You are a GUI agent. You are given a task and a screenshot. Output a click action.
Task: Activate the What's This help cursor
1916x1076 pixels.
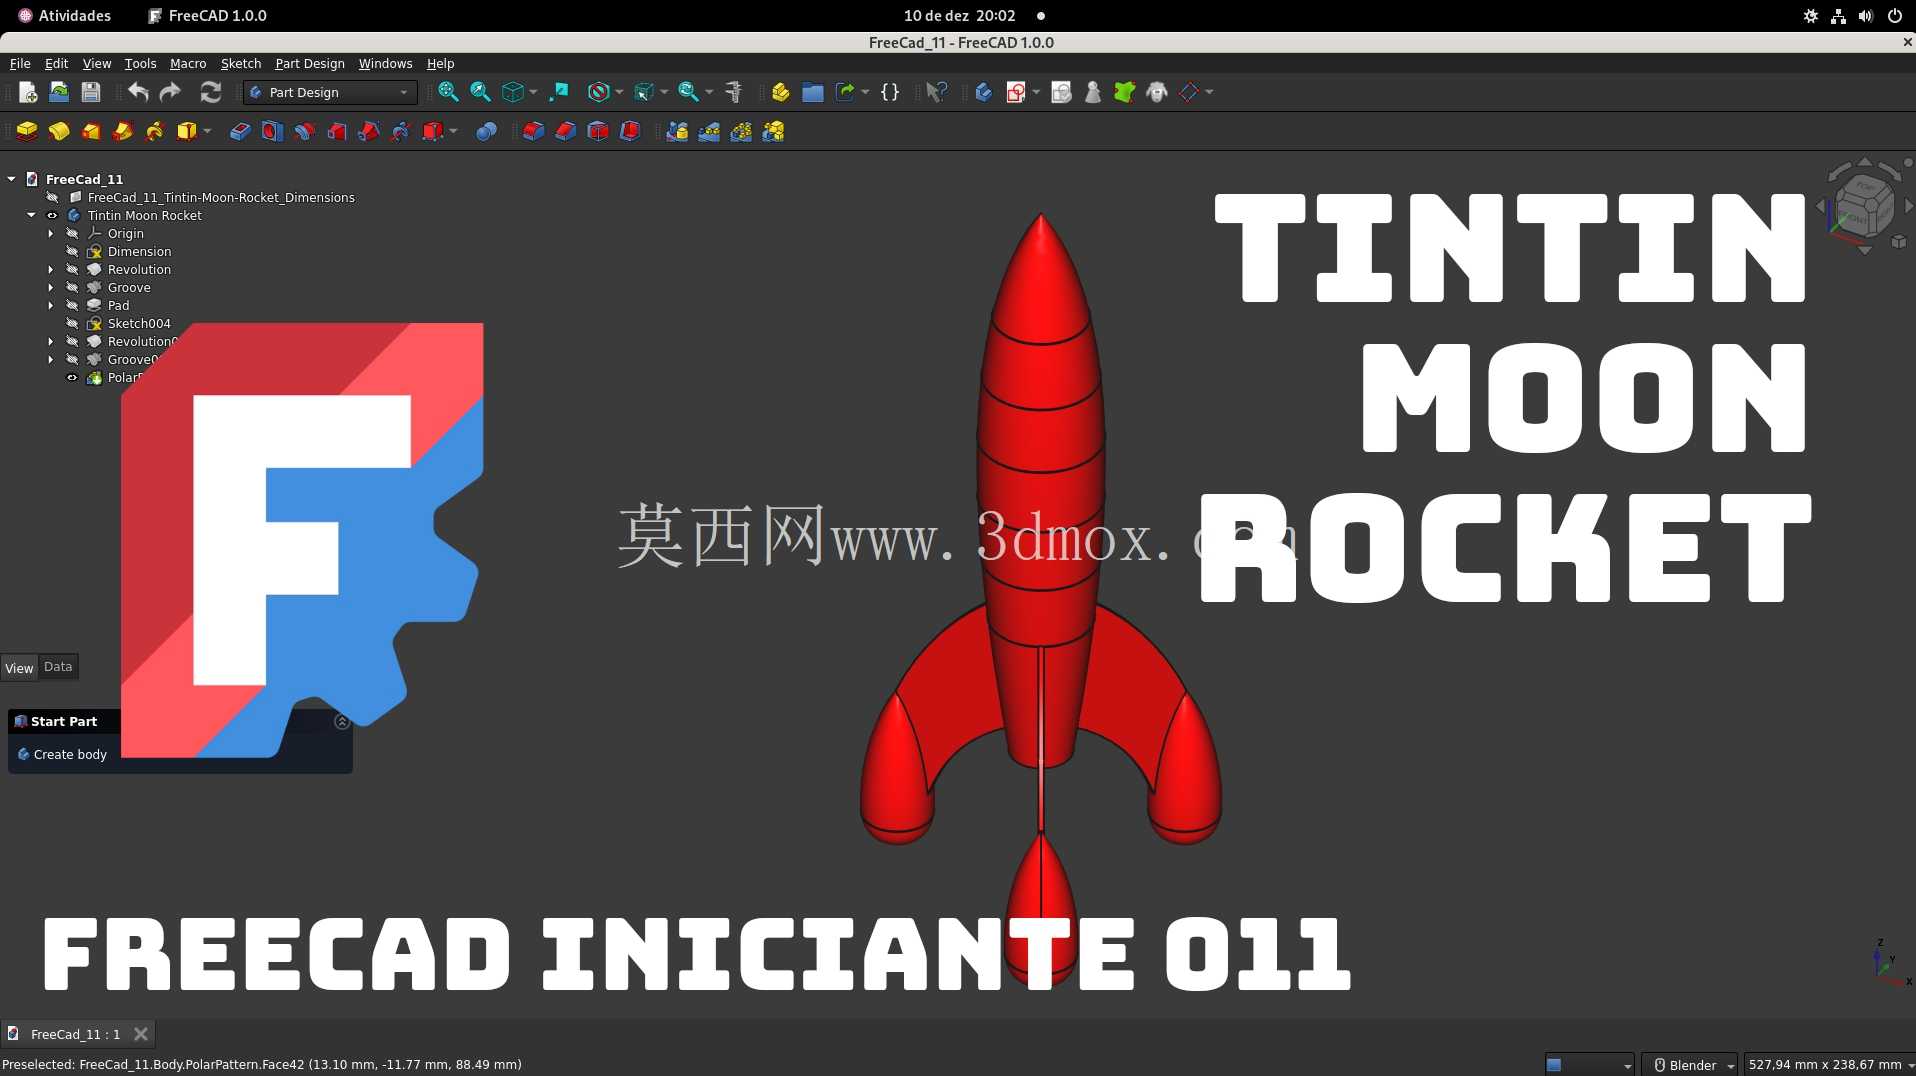[x=936, y=92]
